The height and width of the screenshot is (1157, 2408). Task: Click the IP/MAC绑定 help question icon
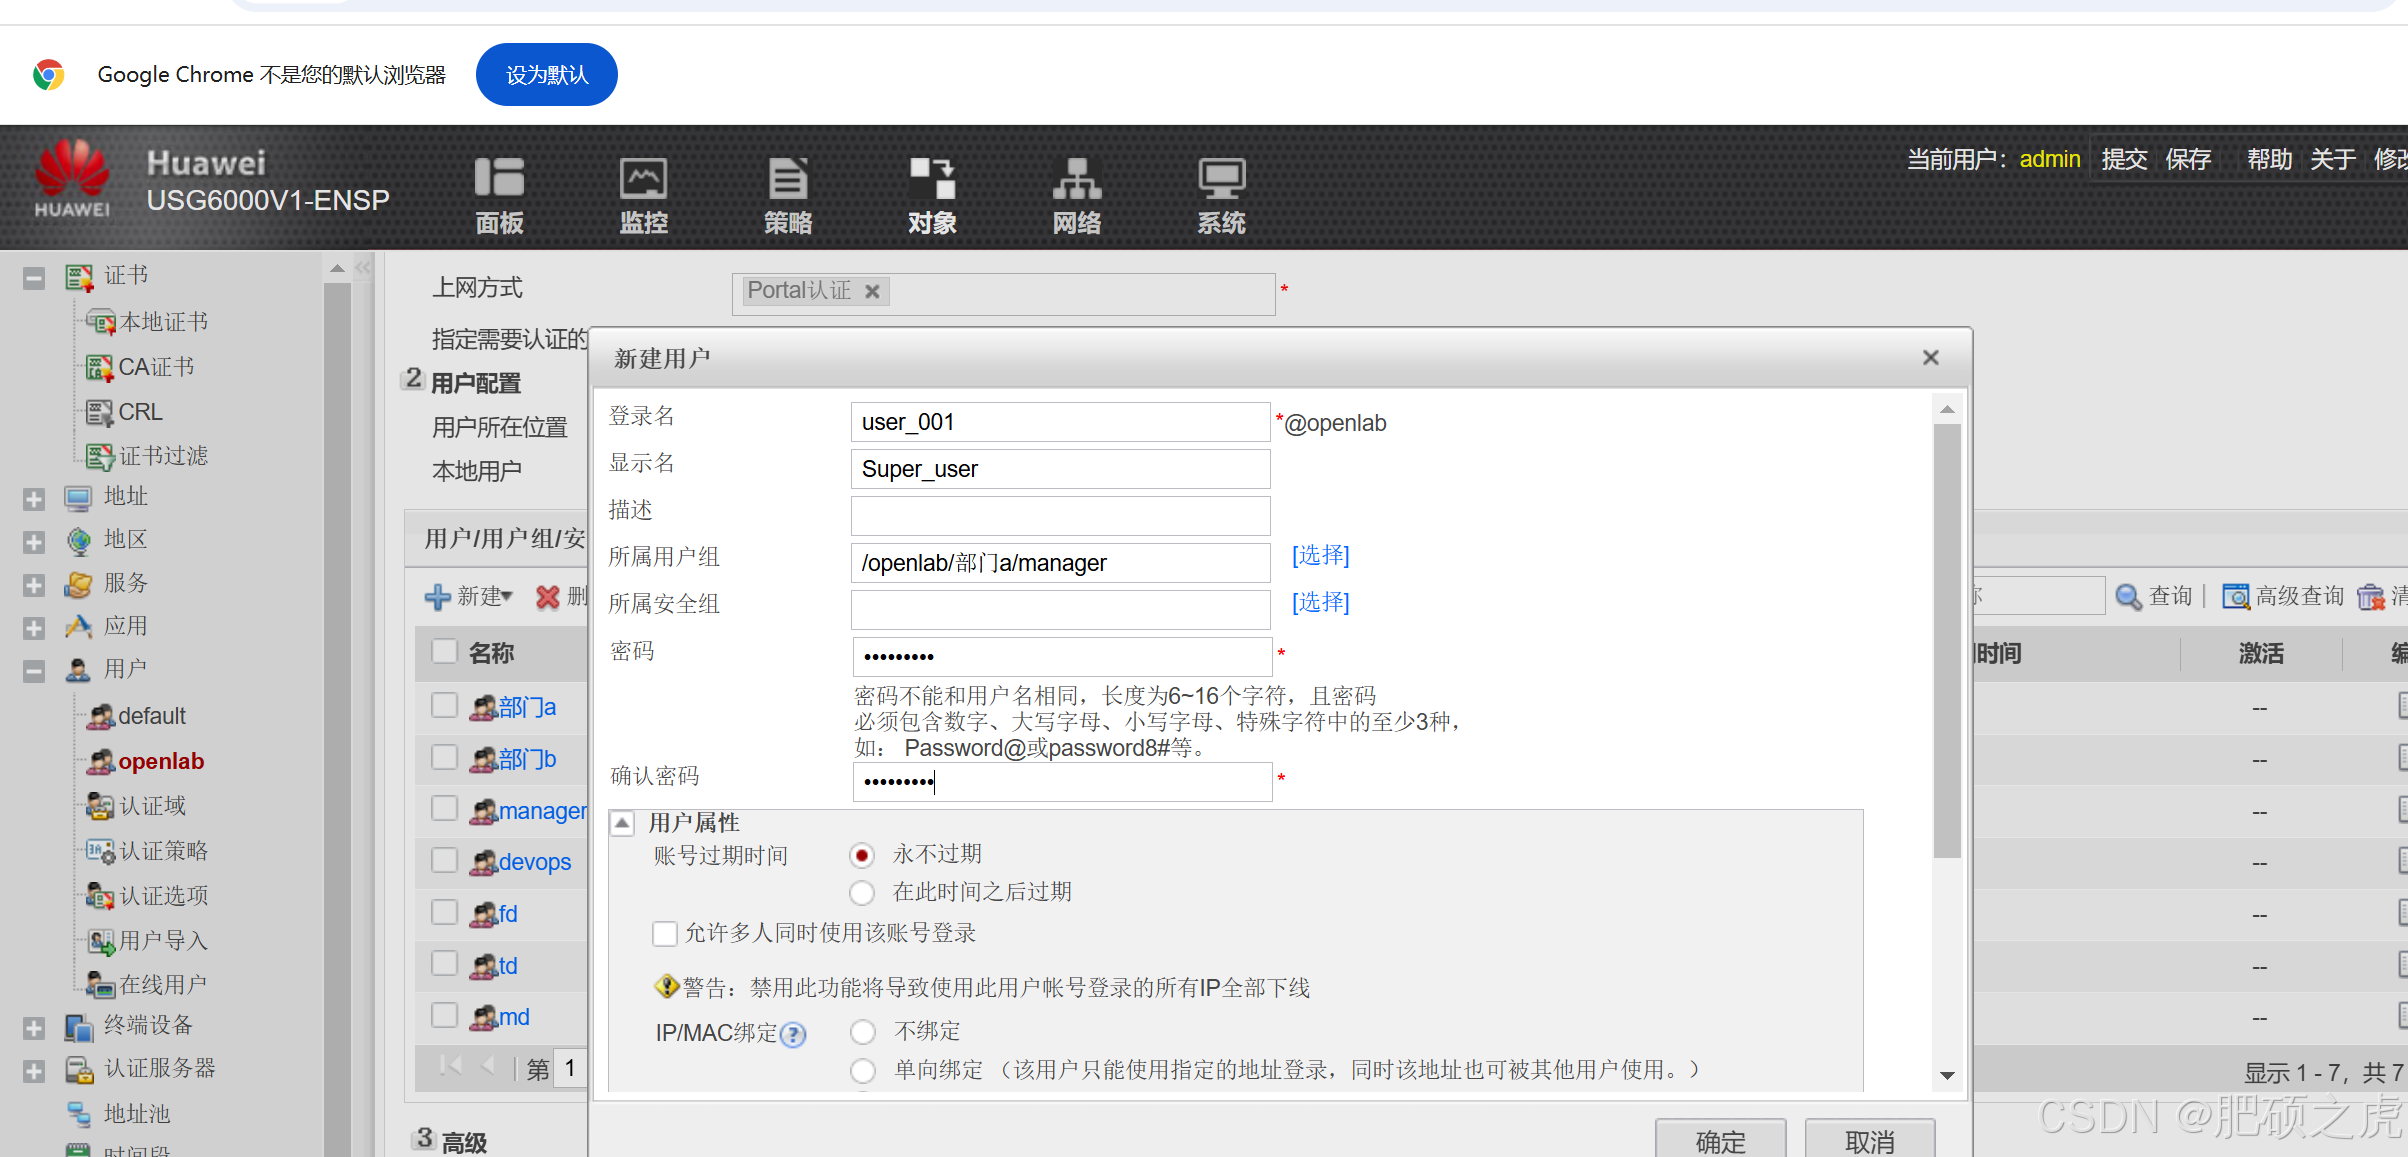[793, 1034]
